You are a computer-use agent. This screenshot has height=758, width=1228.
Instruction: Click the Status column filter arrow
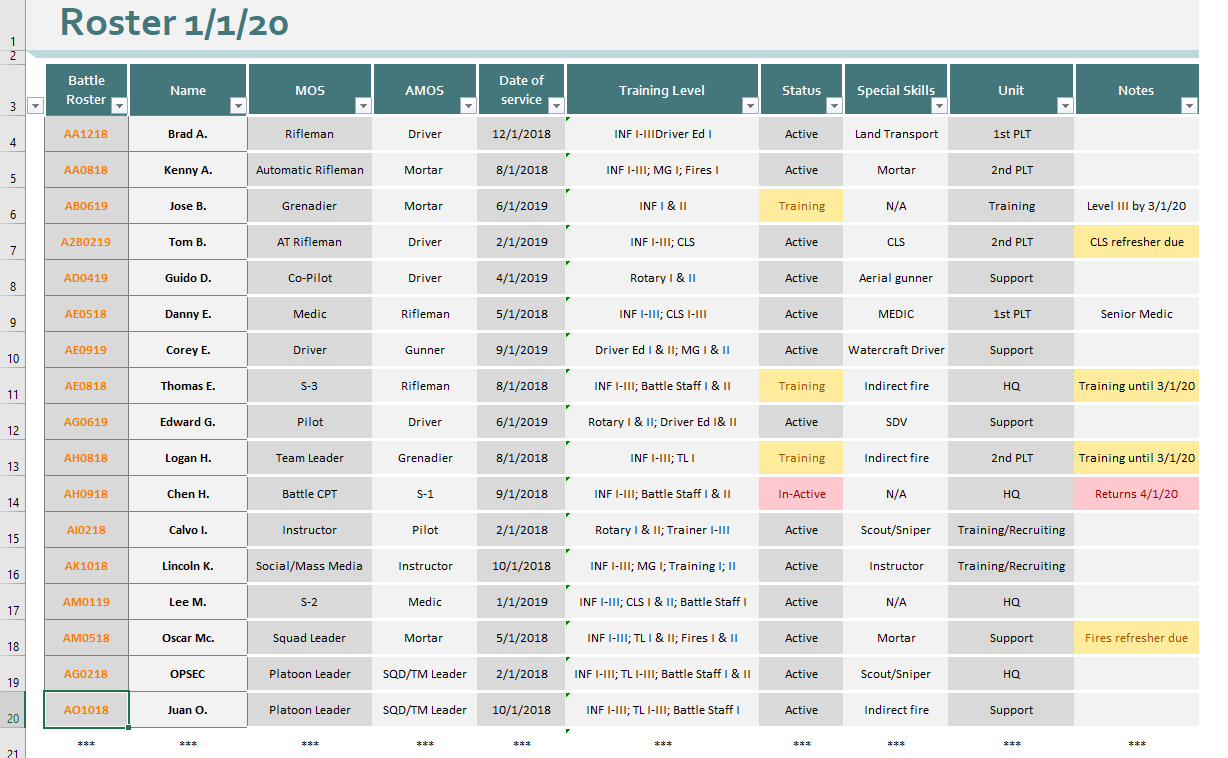(834, 106)
